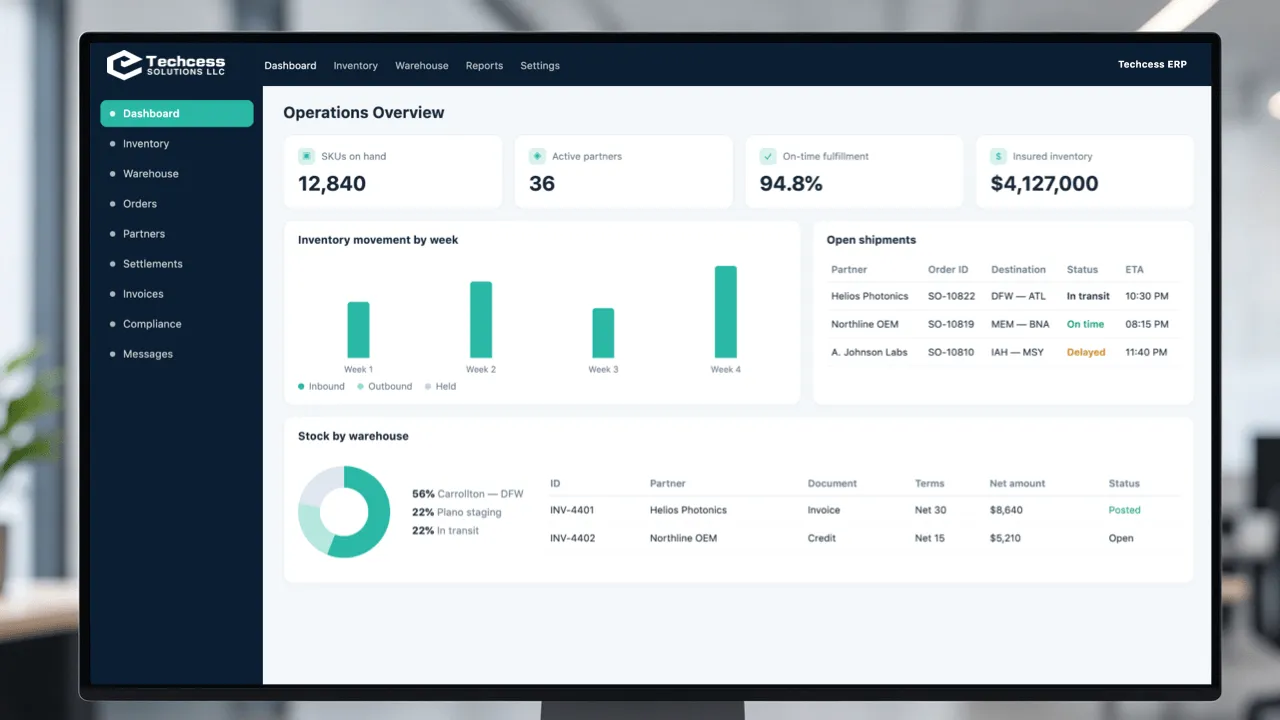This screenshot has width=1280, height=720.
Task: Click the In transit shipment status
Action: pyautogui.click(x=1088, y=296)
